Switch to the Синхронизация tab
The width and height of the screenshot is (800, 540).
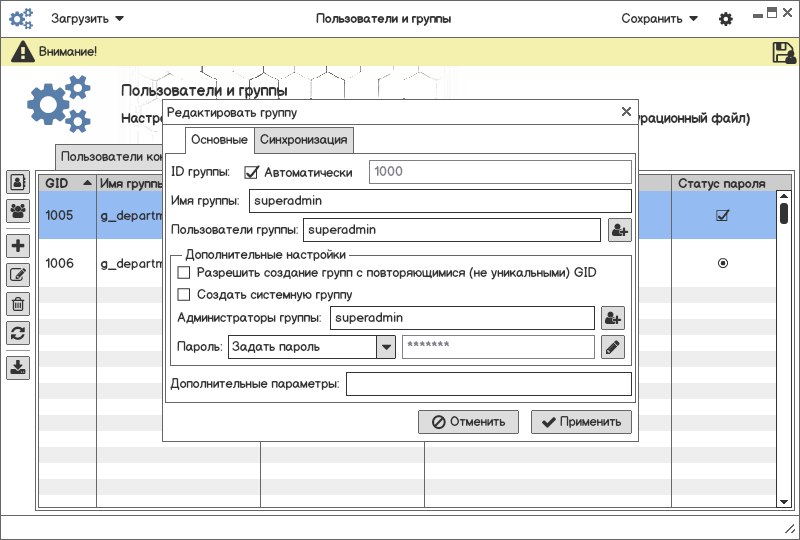click(303, 139)
